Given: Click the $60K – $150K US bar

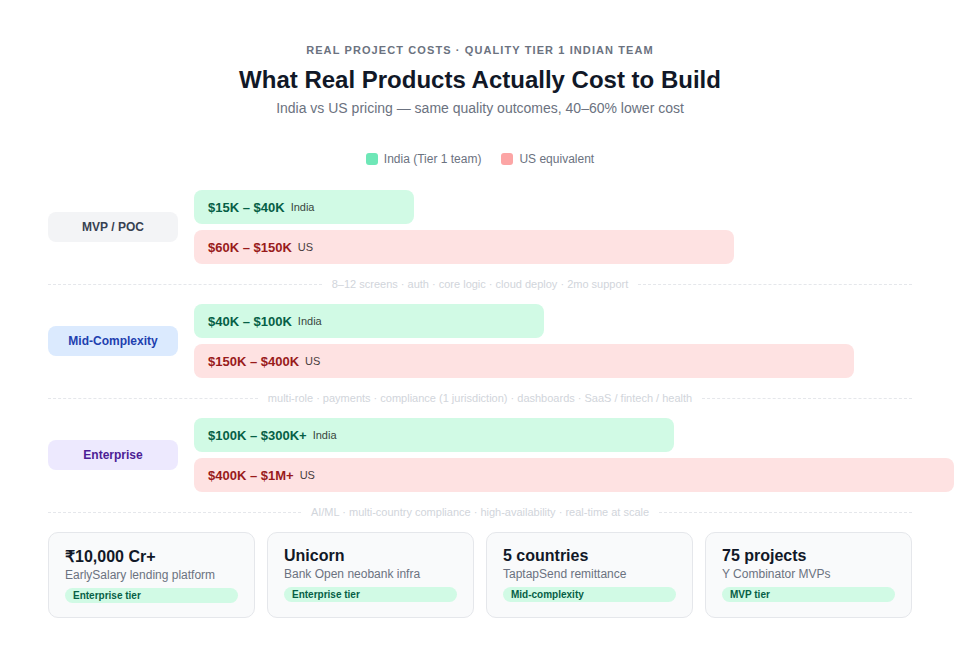Looking at the screenshot, I should coord(463,246).
